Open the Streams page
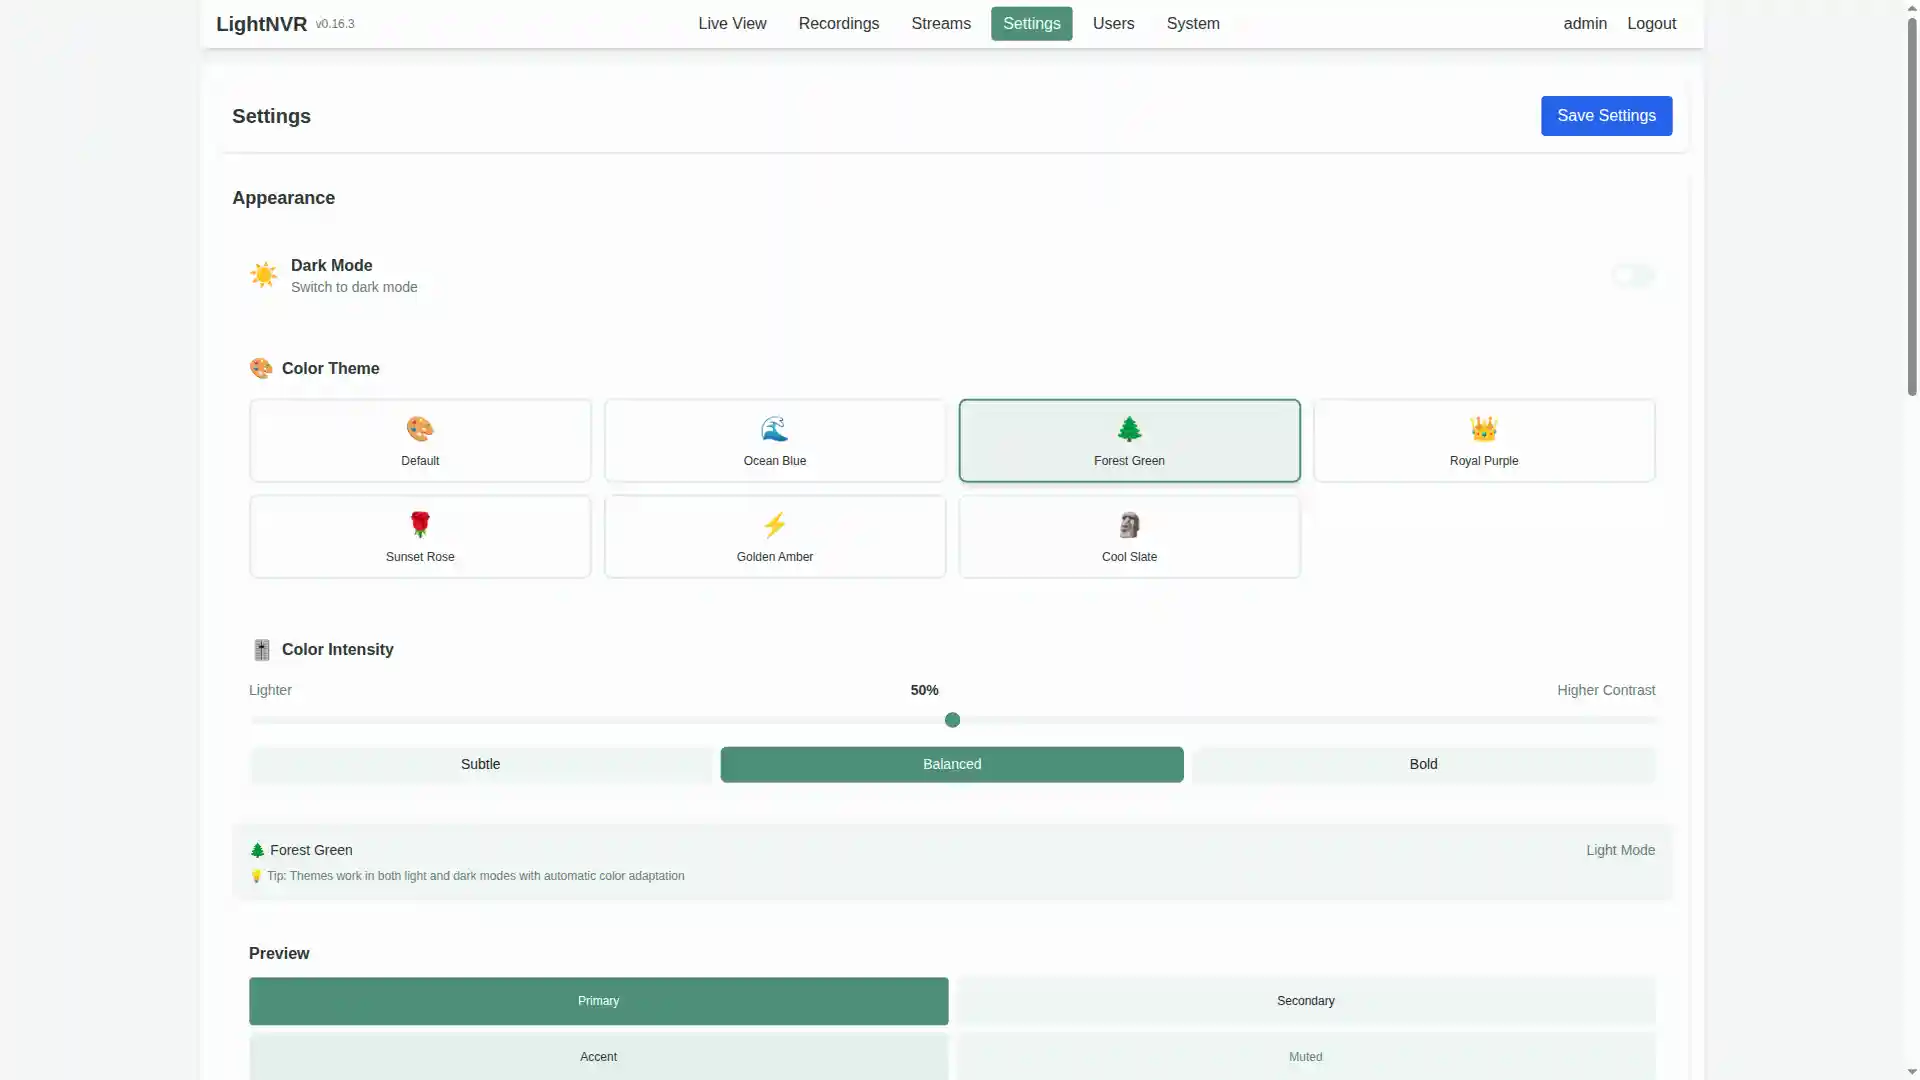1920x1080 pixels. [940, 23]
